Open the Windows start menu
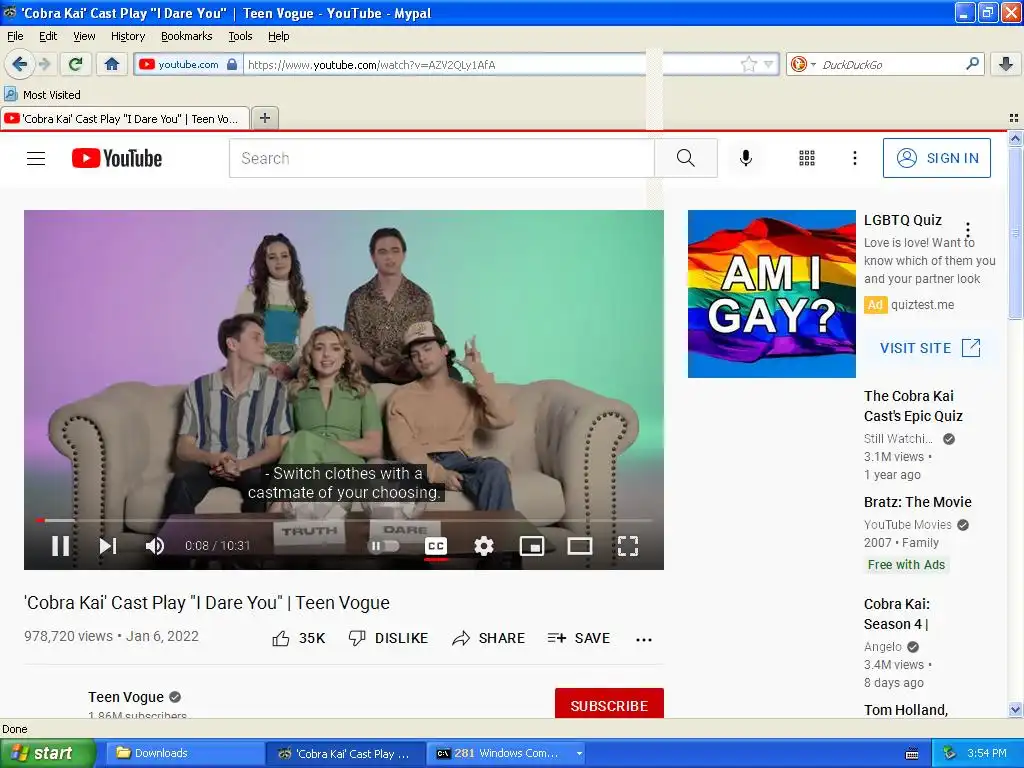 coord(47,754)
